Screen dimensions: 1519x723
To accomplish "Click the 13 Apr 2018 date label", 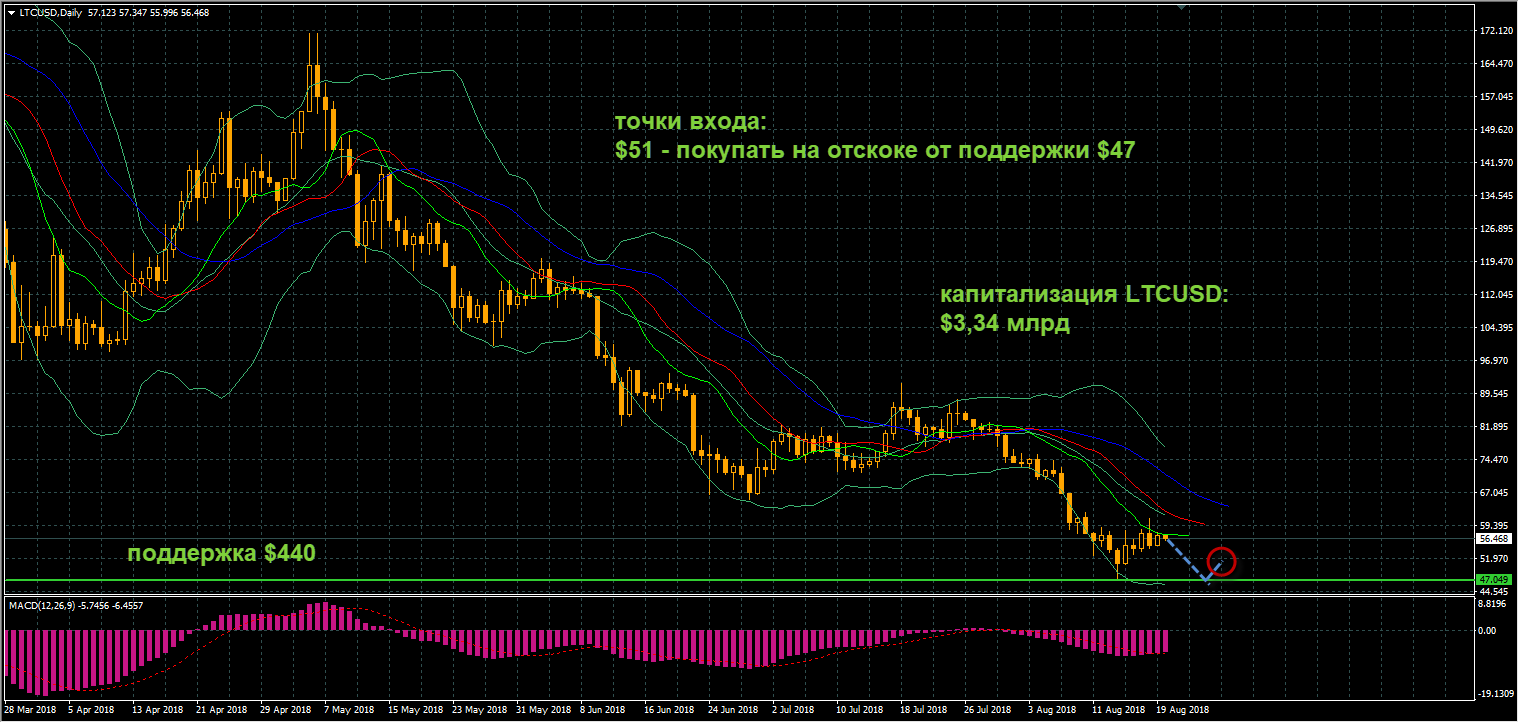I will 158,710.
